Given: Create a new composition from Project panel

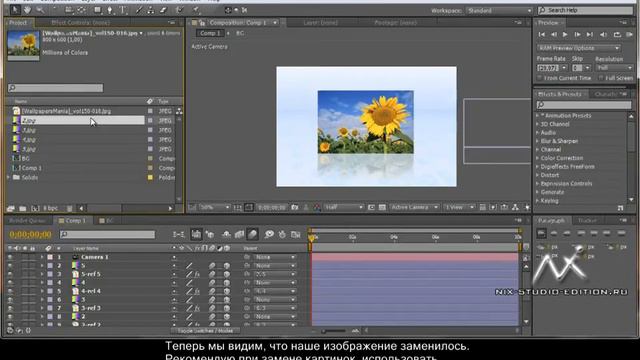Looking at the screenshot, I should 35,209.
